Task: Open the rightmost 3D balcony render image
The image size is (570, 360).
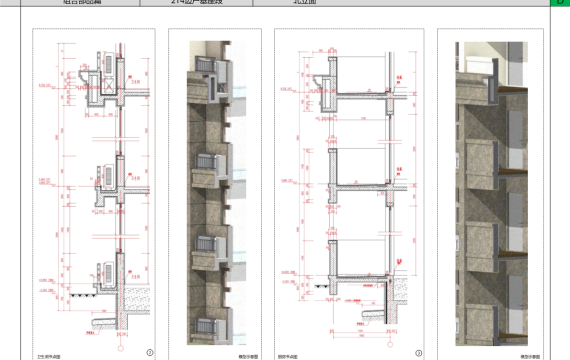Action: [x=490, y=194]
